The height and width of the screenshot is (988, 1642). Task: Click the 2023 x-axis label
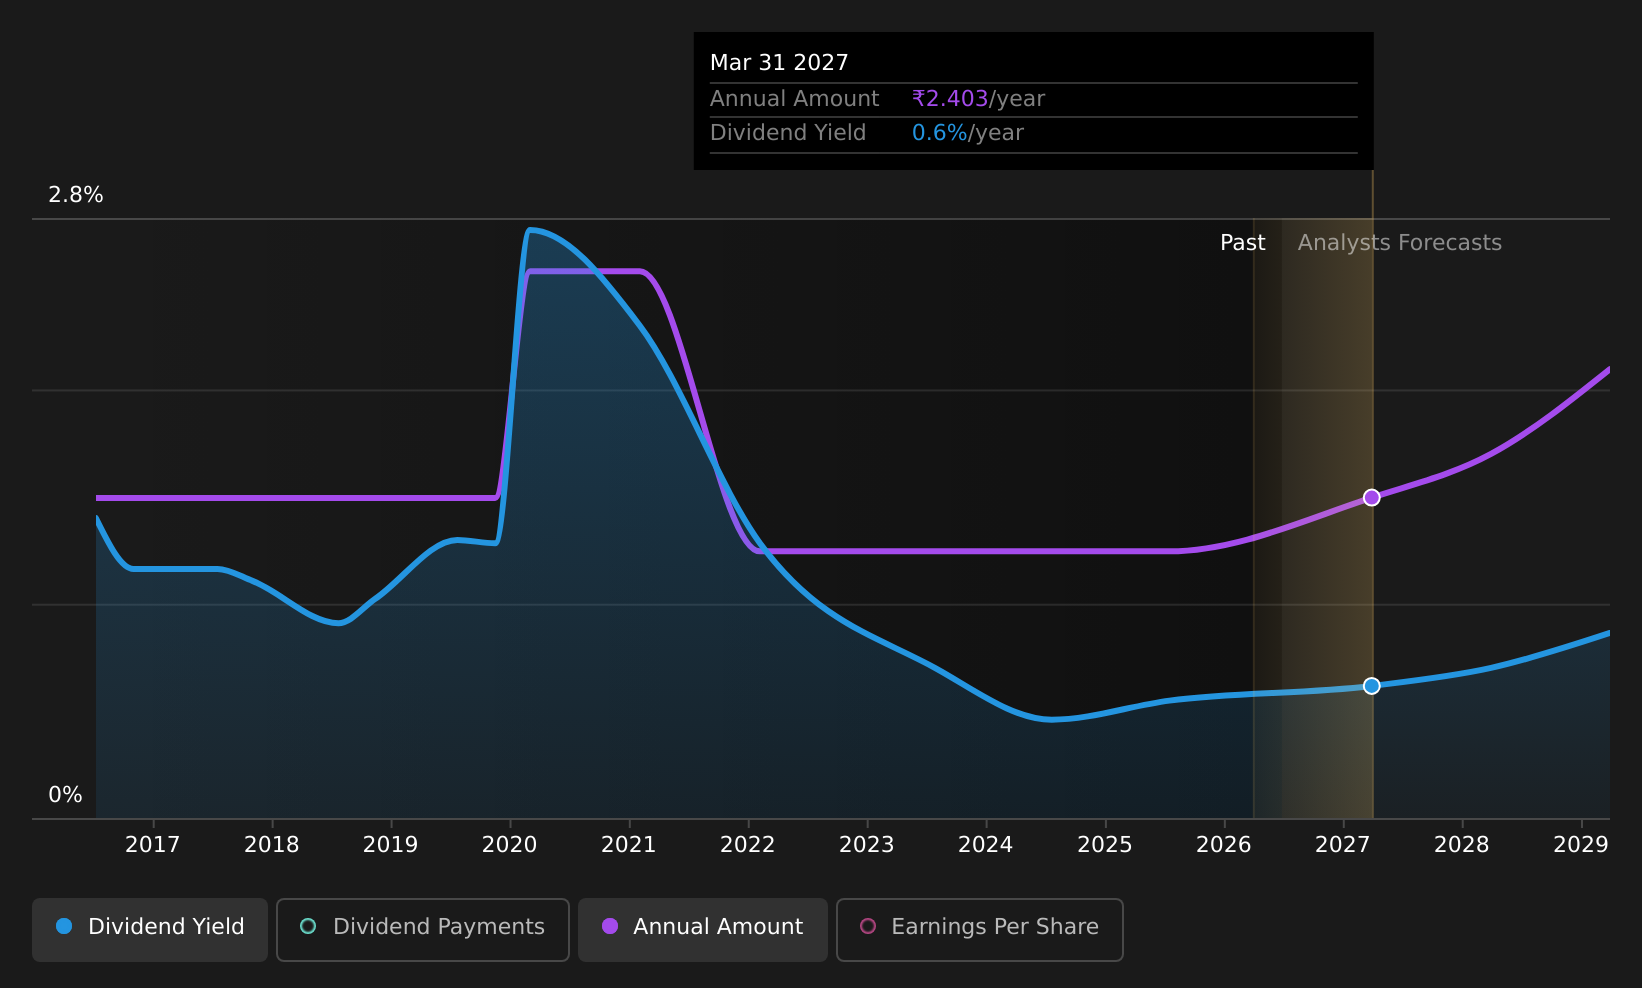[x=867, y=845]
